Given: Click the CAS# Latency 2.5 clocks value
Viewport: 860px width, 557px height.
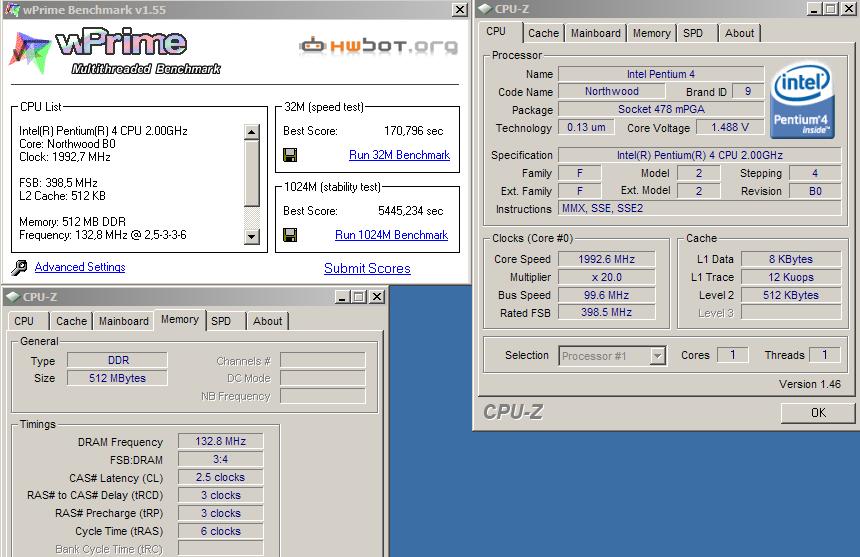Looking at the screenshot, I should (220, 478).
